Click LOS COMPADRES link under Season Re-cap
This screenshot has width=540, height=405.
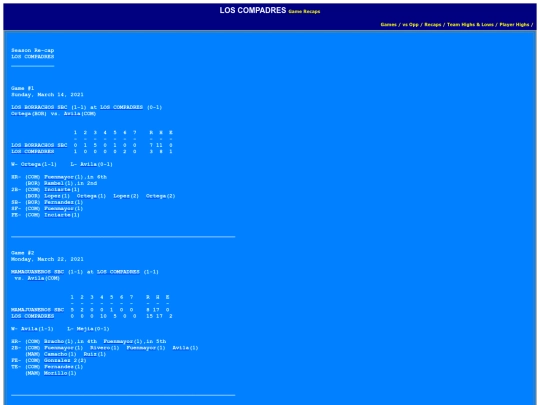pos(32,56)
